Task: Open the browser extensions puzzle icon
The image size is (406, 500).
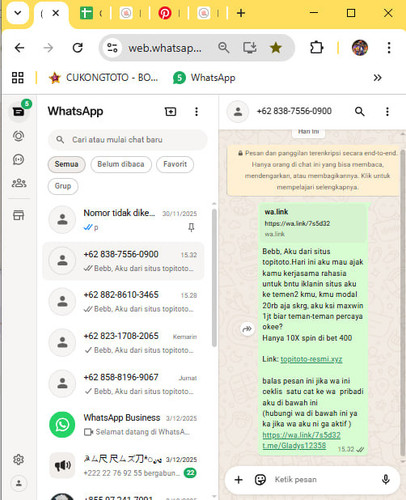Action: point(316,48)
